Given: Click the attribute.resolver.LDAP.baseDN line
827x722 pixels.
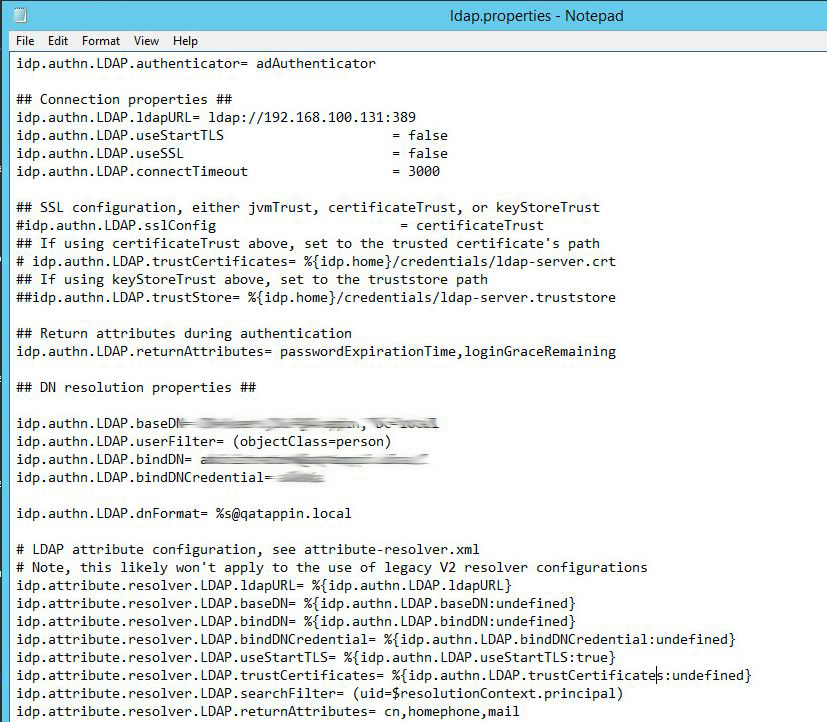Looking at the screenshot, I should [x=296, y=603].
